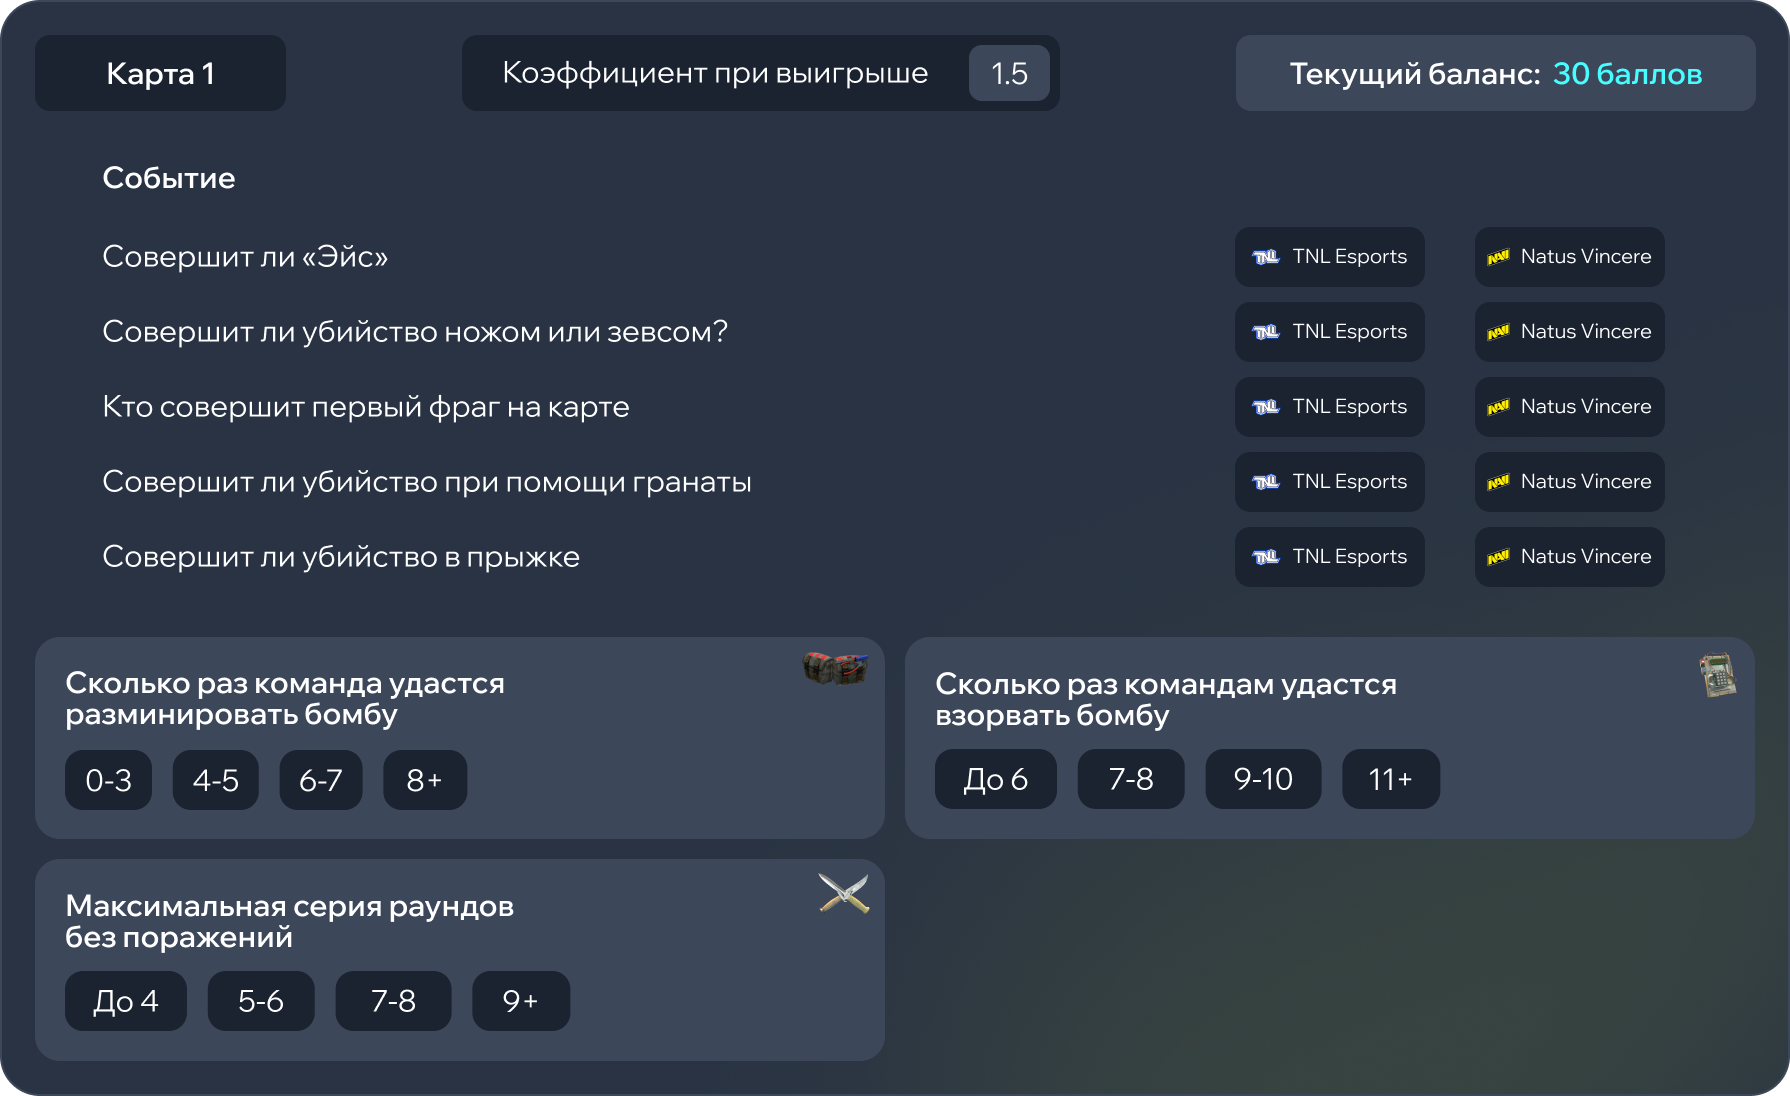Click the «Событие» column header
This screenshot has height=1096, width=1790.
tap(168, 177)
